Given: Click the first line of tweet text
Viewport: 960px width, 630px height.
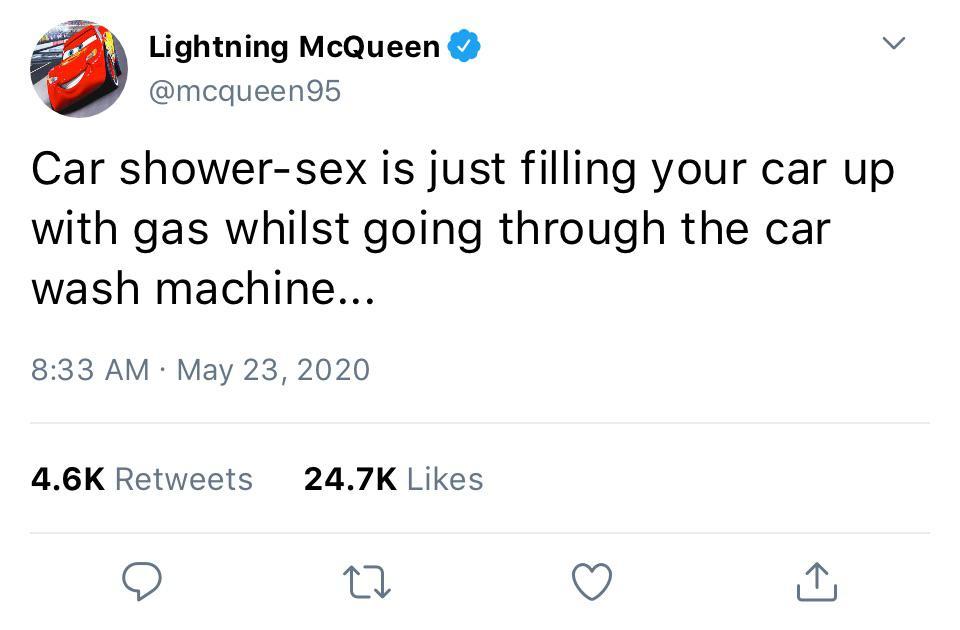Looking at the screenshot, I should click(463, 170).
